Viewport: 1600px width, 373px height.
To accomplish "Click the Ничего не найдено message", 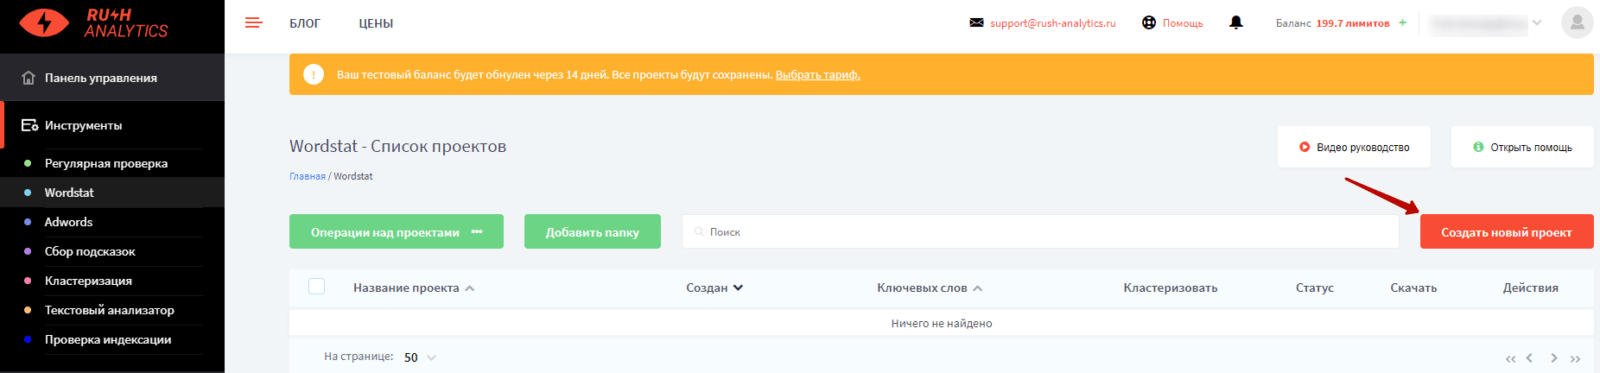I will pos(941,323).
